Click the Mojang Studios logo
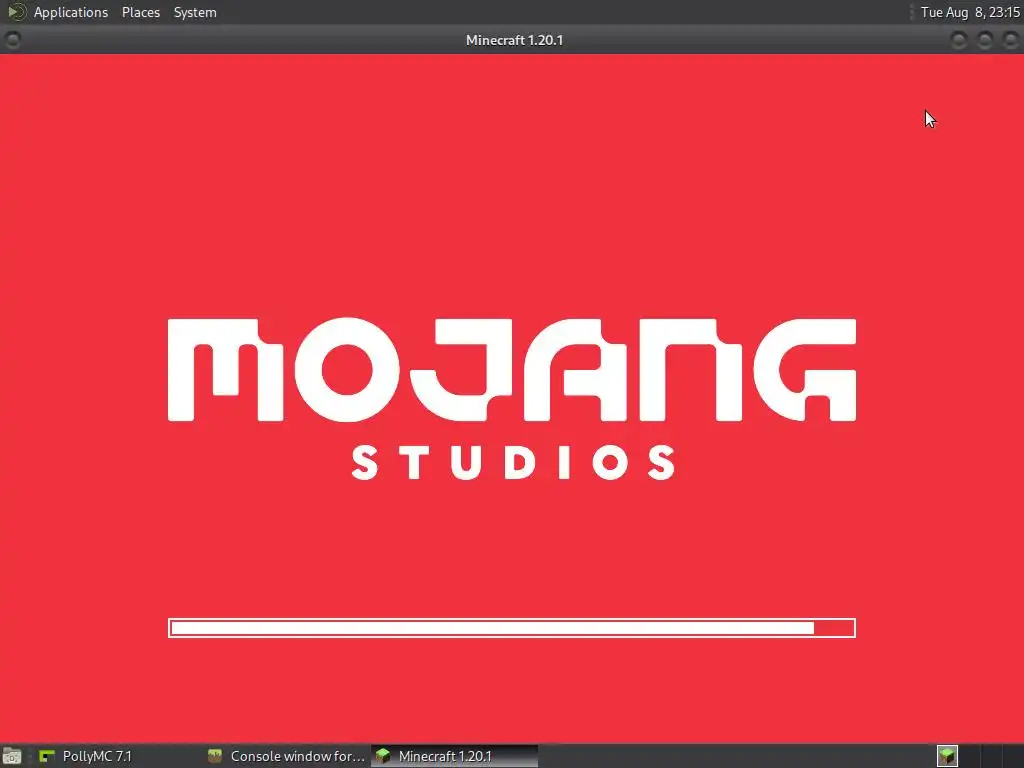 (x=512, y=398)
